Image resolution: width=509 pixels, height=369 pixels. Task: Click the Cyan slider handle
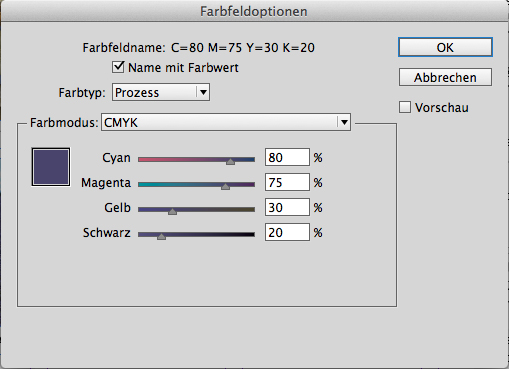(230, 162)
